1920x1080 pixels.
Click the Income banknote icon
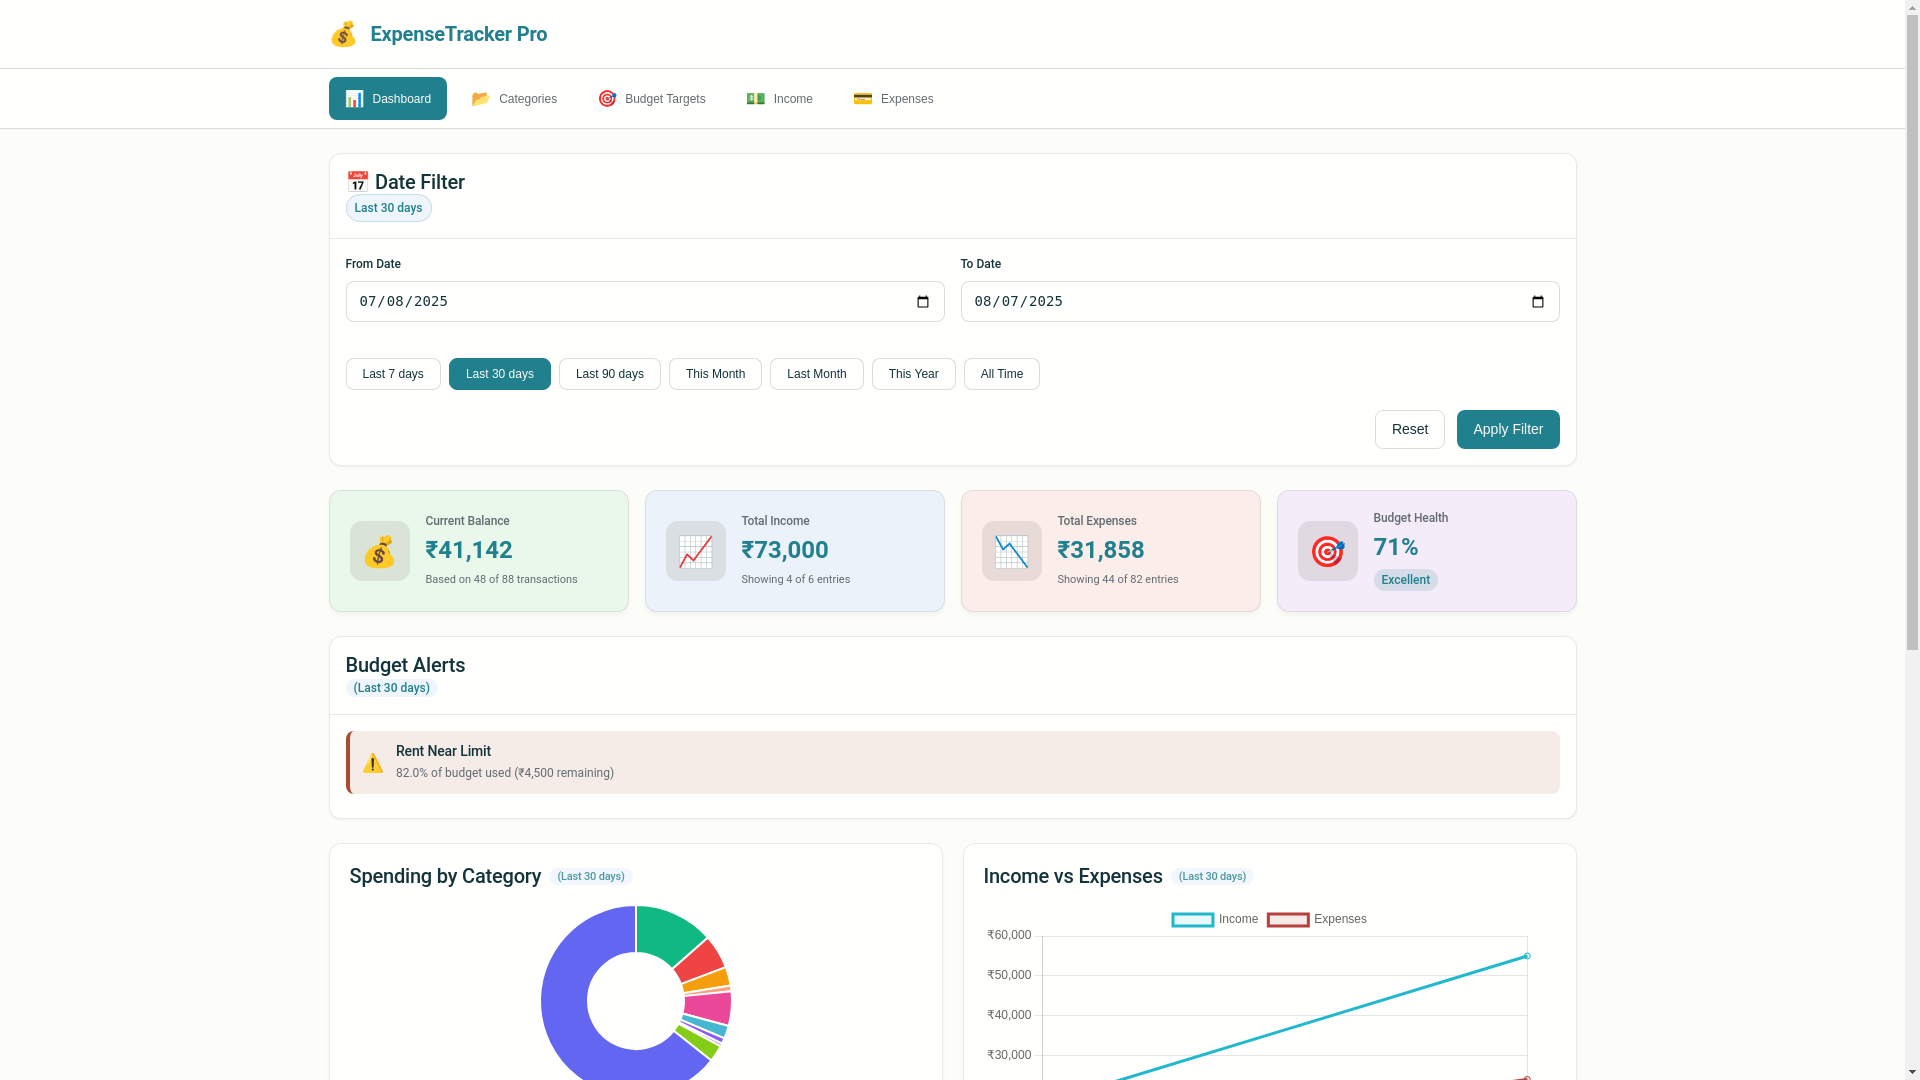coord(756,99)
